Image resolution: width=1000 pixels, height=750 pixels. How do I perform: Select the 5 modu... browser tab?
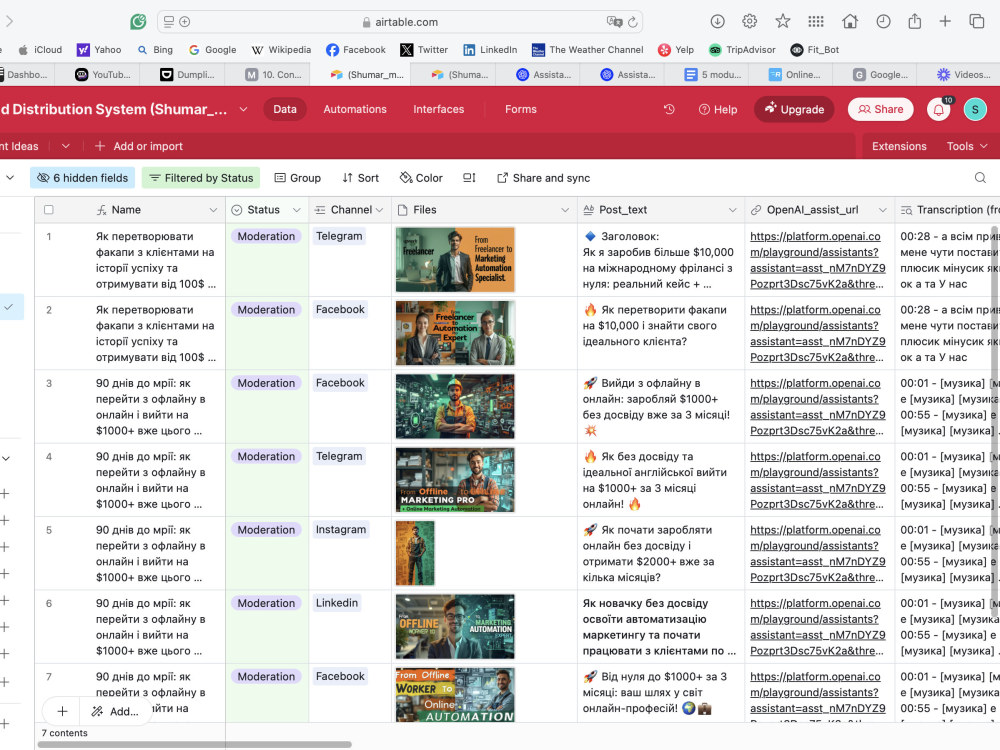(x=713, y=75)
